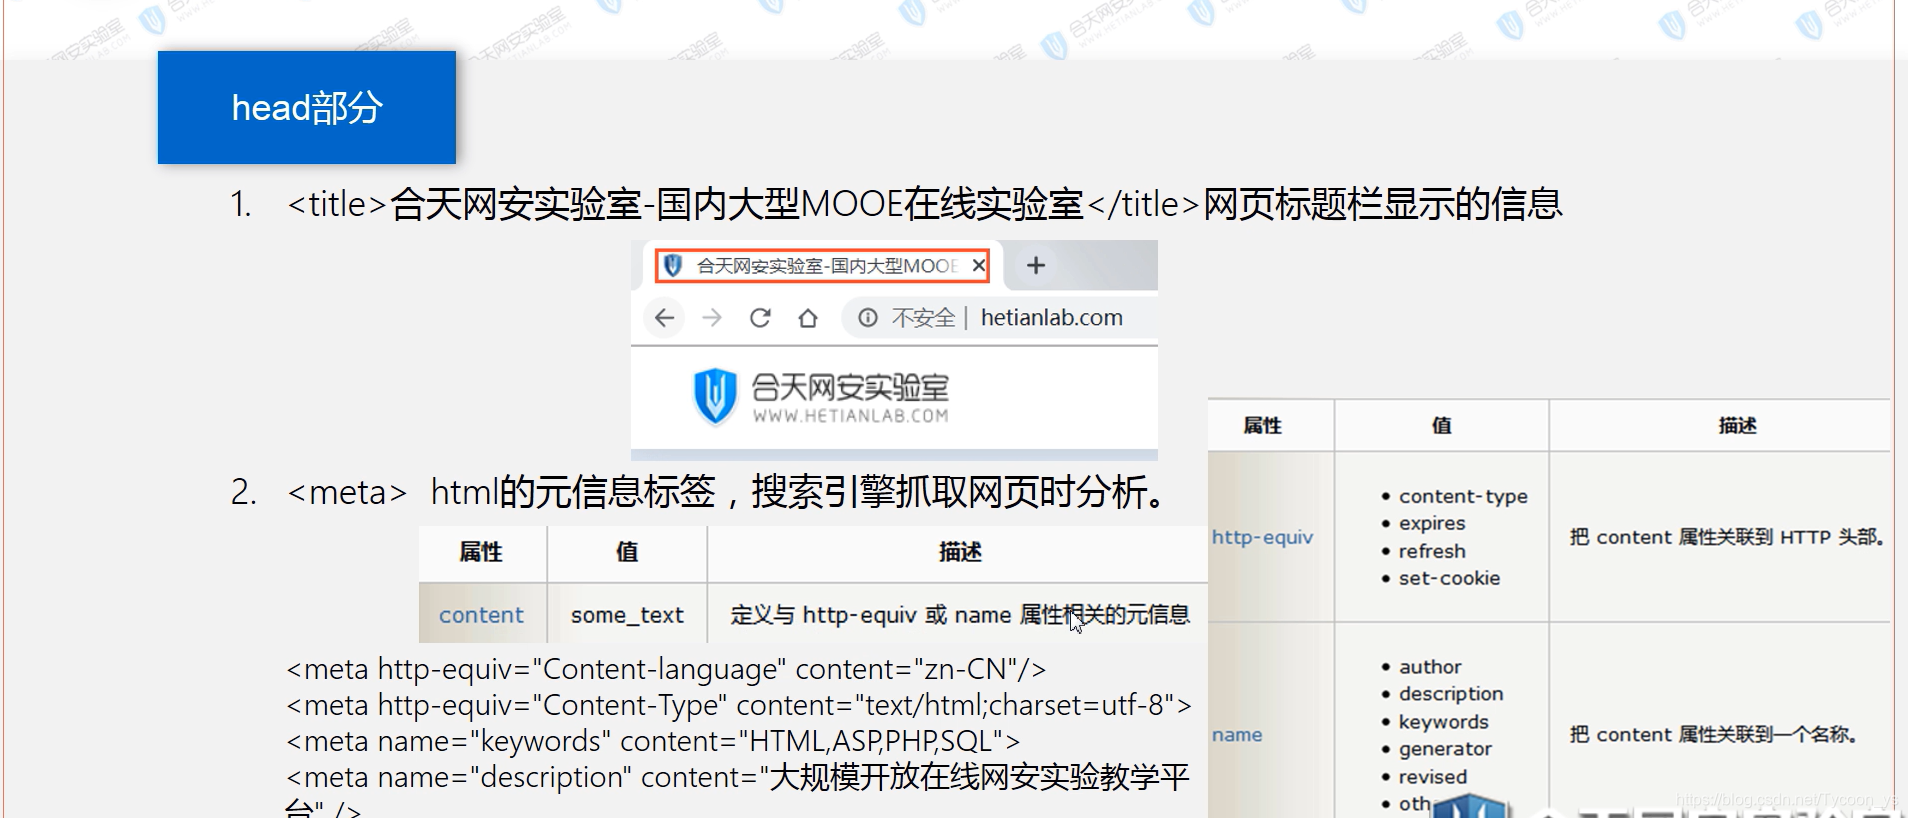Viewport: 1908px width, 818px height.
Task: Click the expires list item
Action: (x=1432, y=524)
